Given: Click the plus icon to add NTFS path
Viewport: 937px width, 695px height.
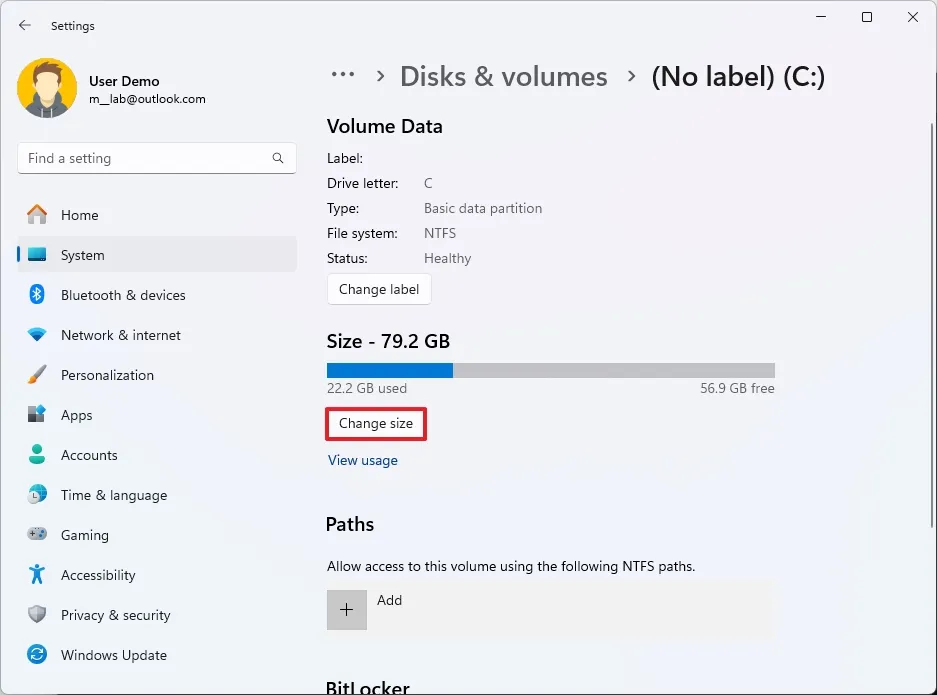Looking at the screenshot, I should coord(346,609).
